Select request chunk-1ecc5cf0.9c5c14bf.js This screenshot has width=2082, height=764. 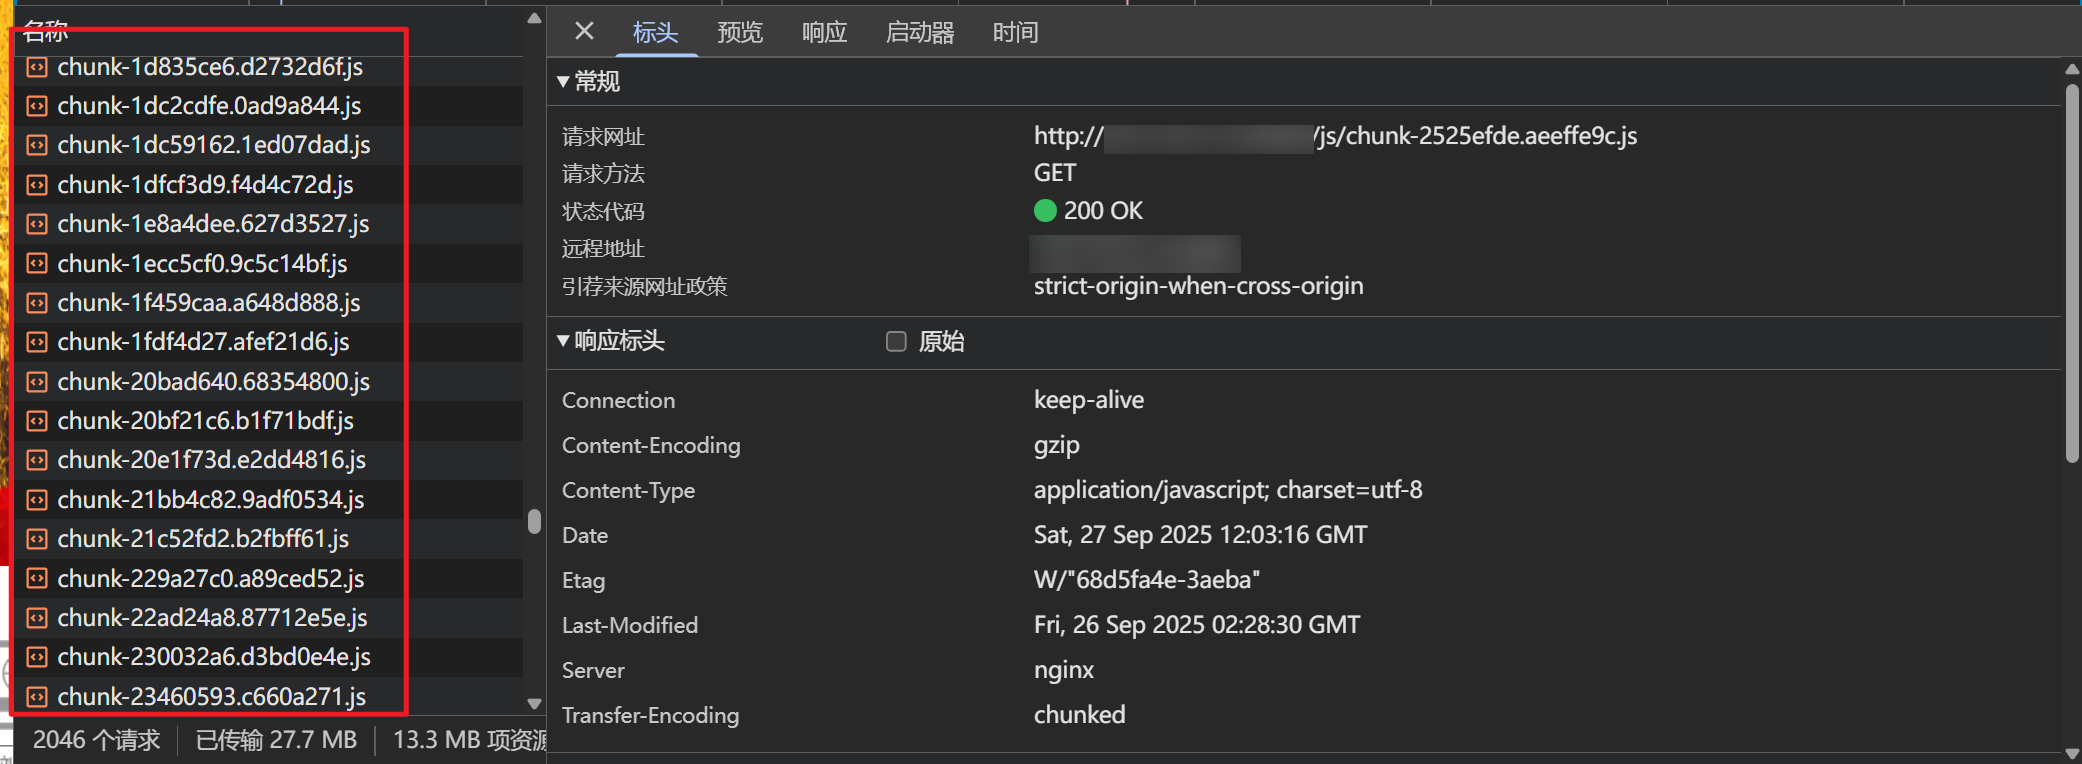click(x=202, y=264)
